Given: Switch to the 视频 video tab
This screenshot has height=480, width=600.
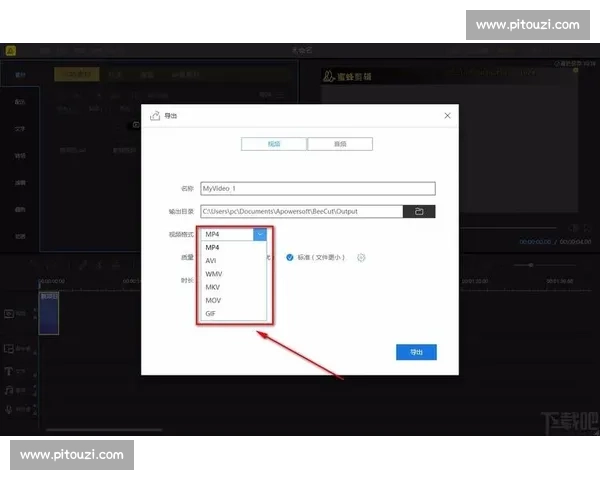Looking at the screenshot, I should click(274, 144).
